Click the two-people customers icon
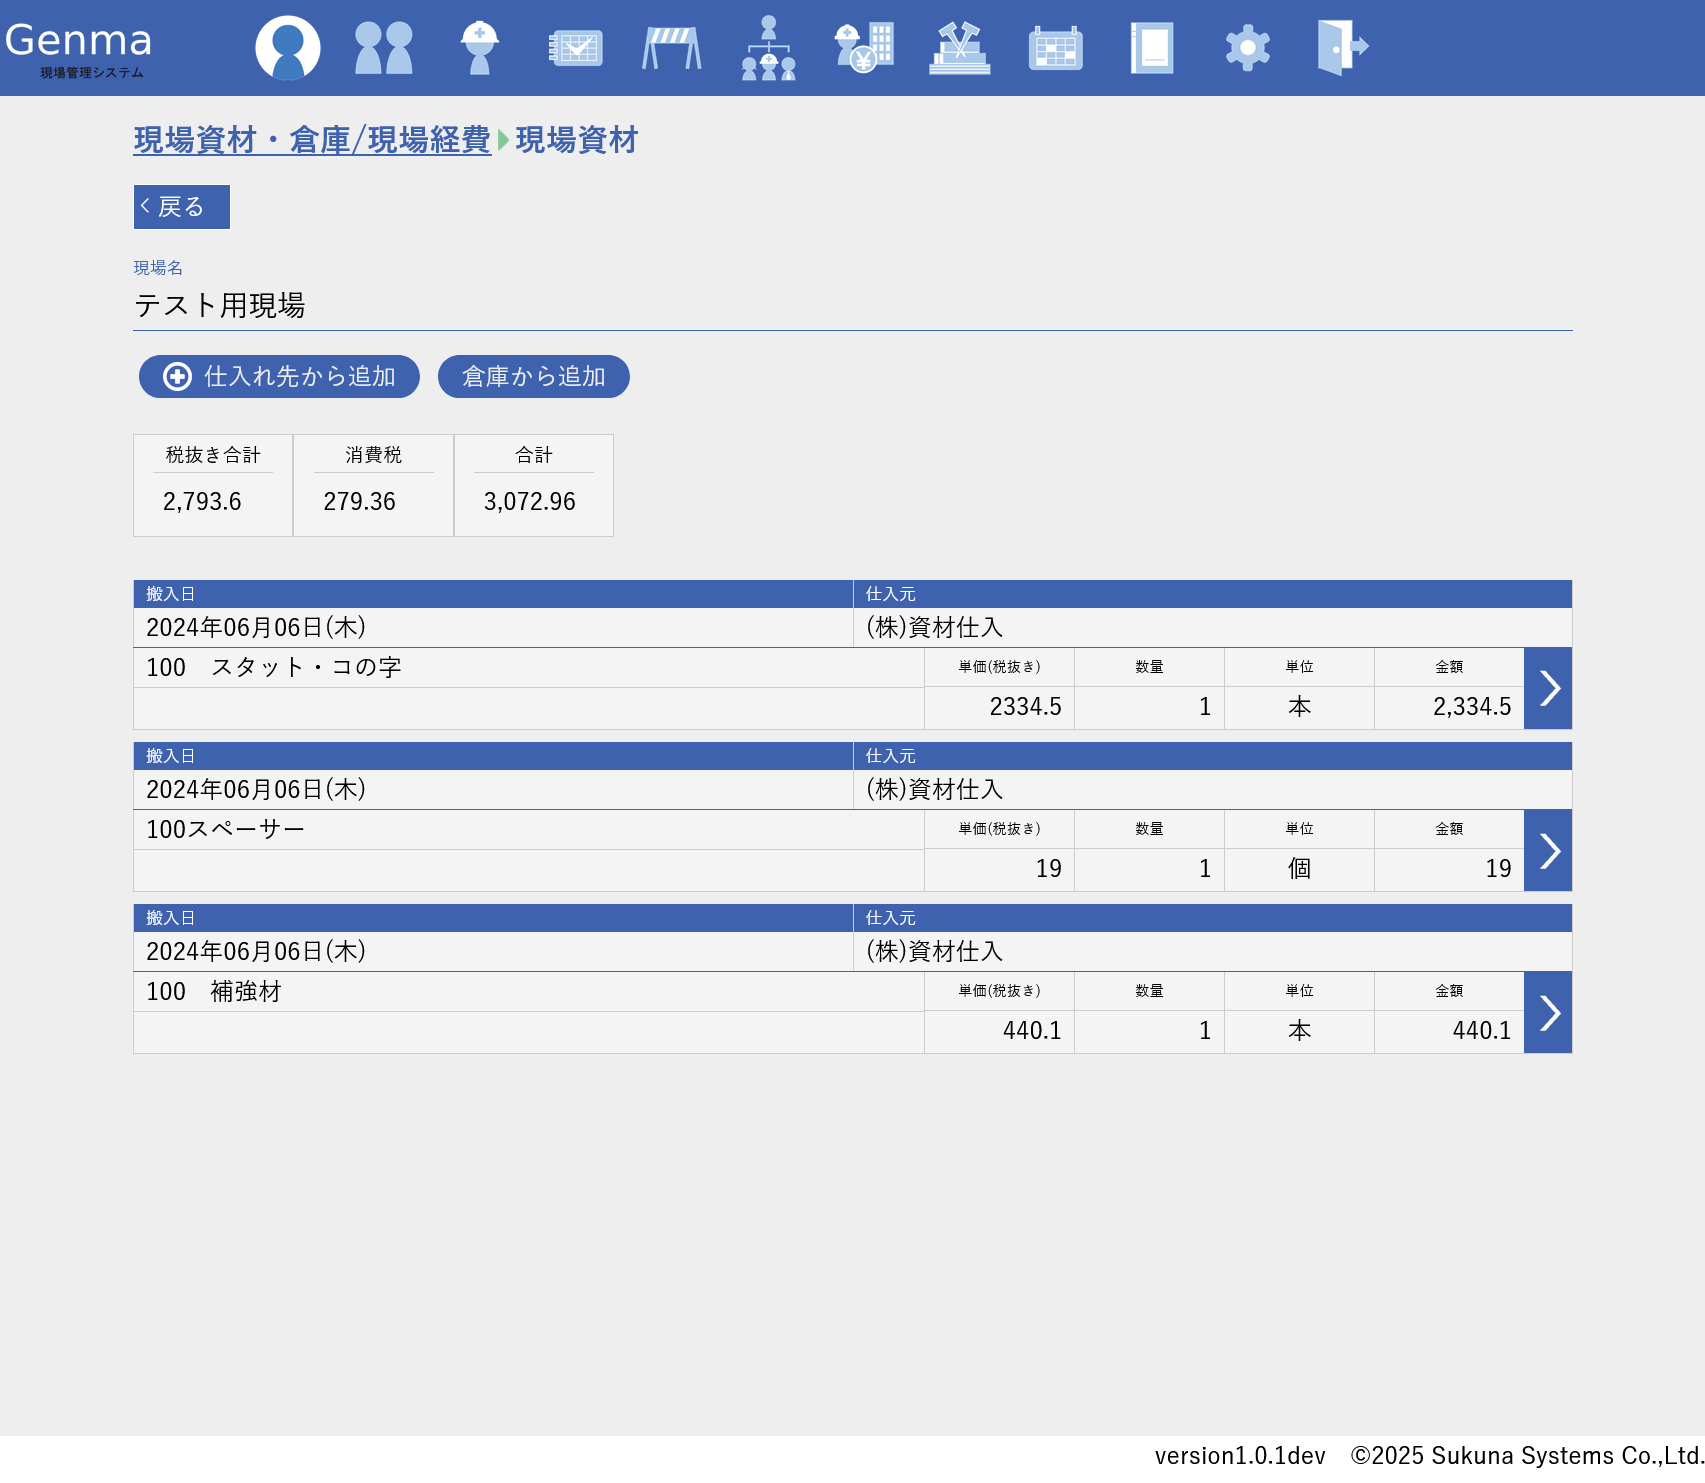 [384, 47]
